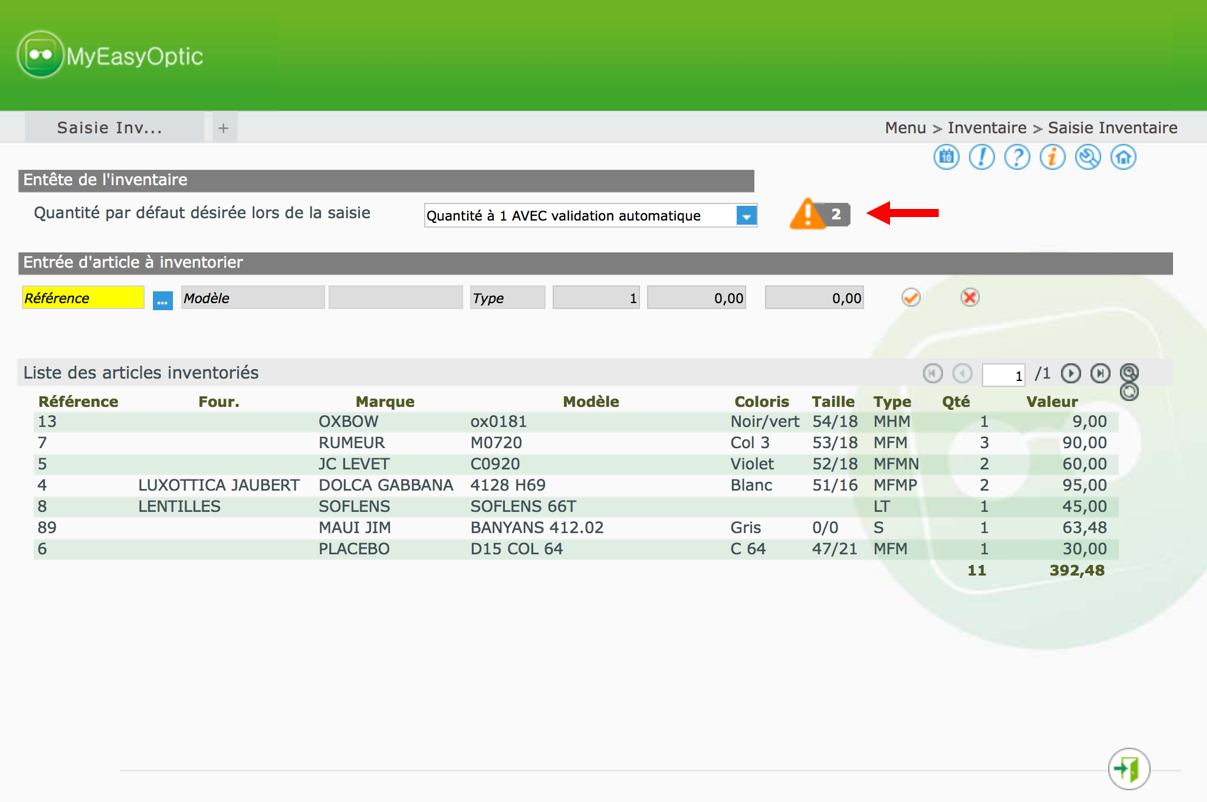The height and width of the screenshot is (802, 1207).
Task: Click the quantity field showing 1
Action: (596, 298)
